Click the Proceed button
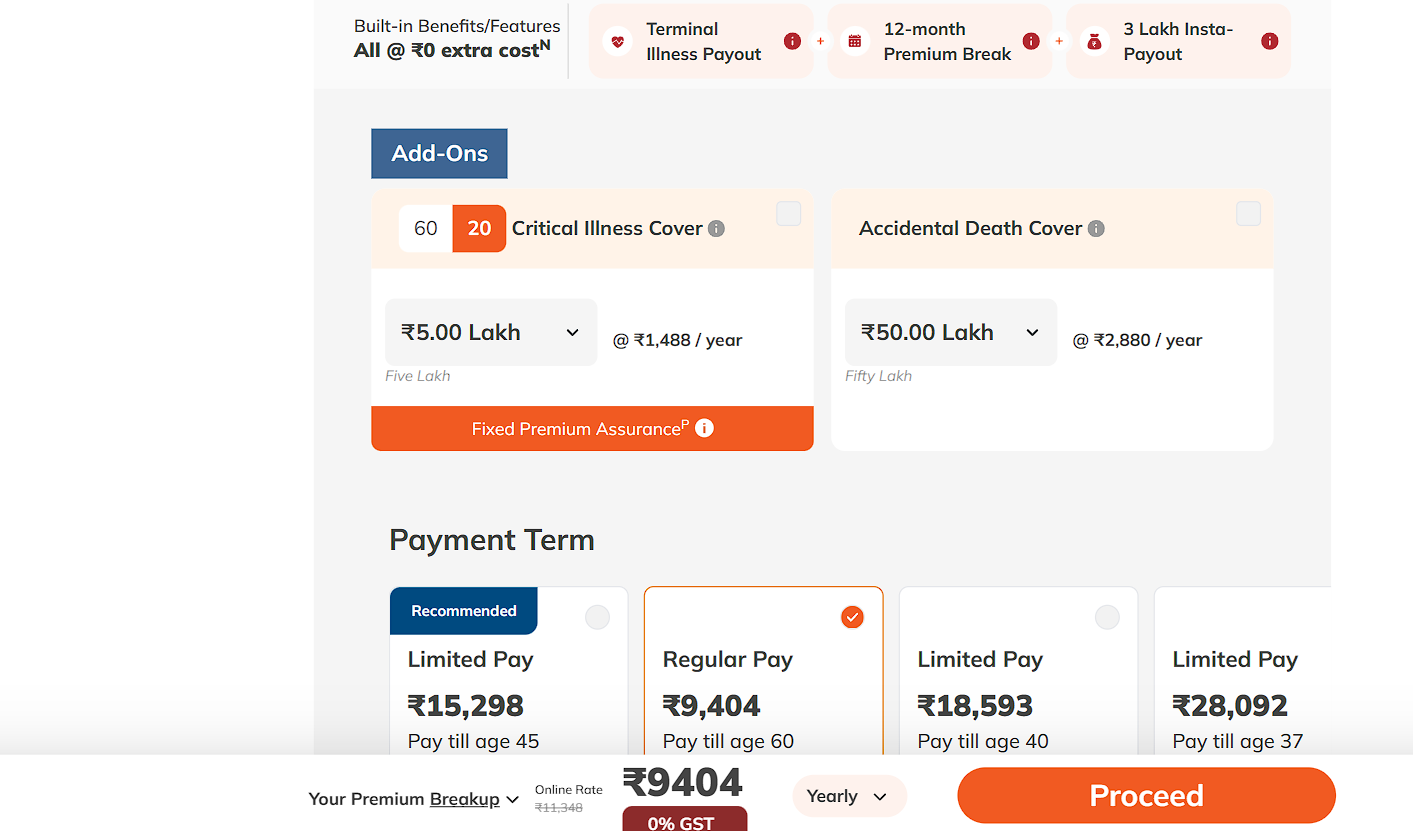 (1146, 795)
